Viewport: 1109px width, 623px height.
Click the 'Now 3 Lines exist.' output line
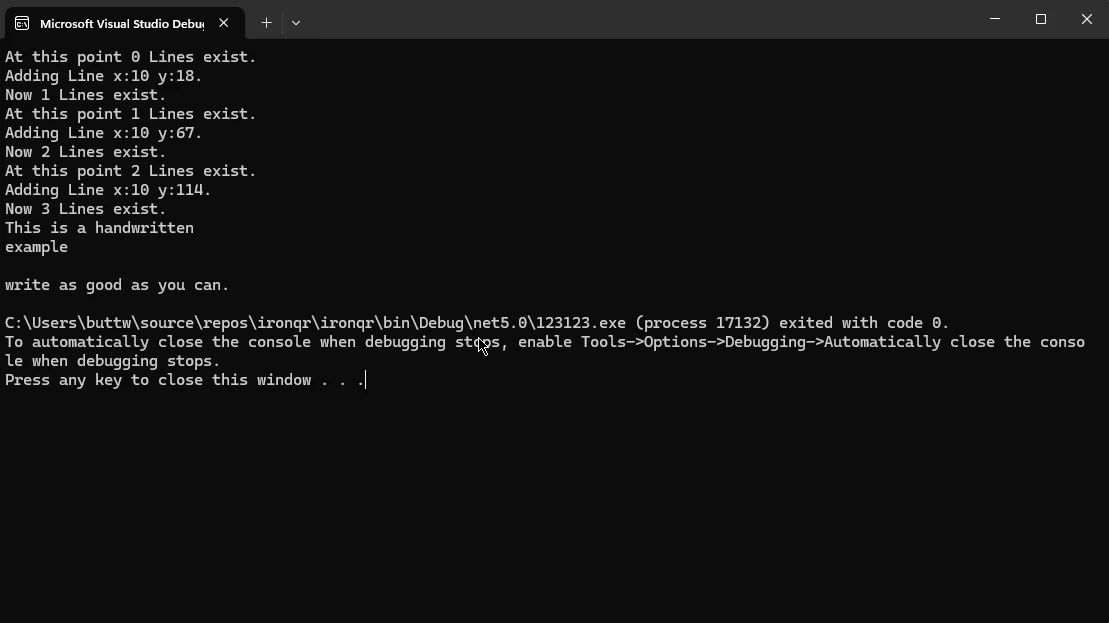[86, 209]
